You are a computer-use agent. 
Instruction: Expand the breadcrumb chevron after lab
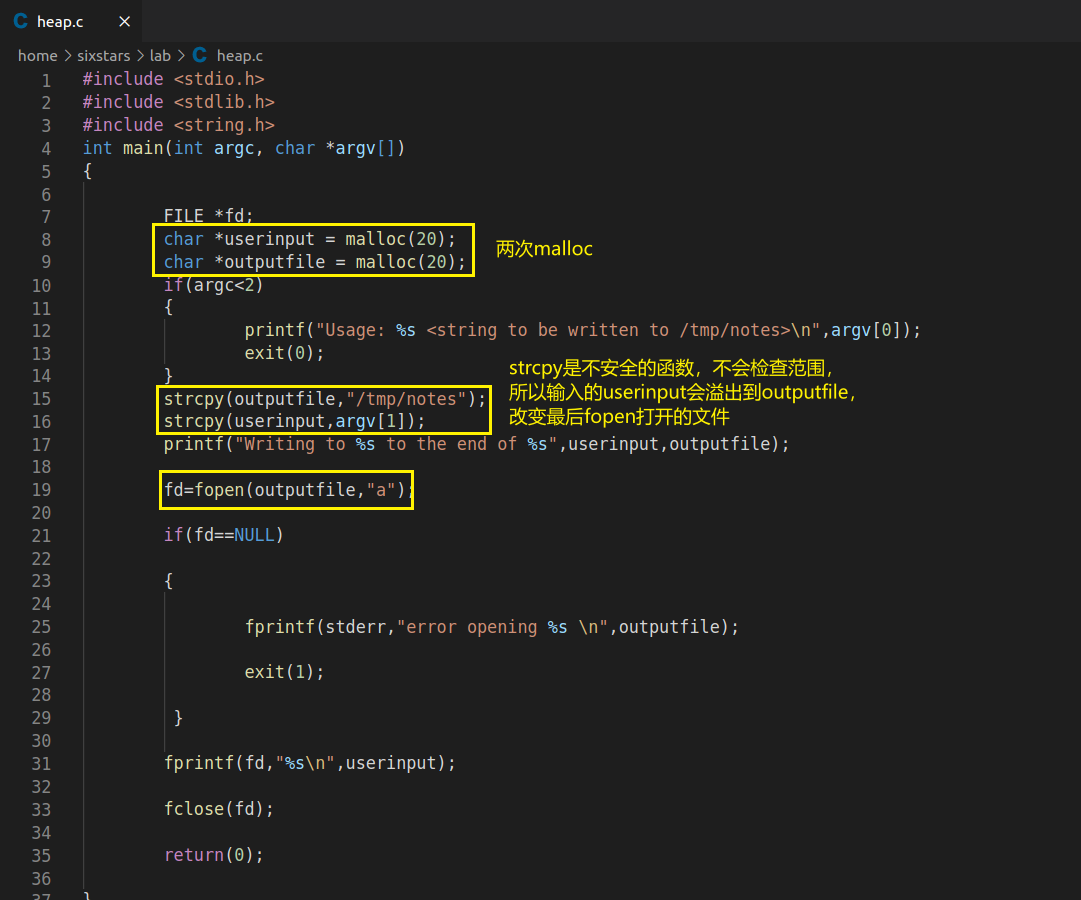coord(181,56)
